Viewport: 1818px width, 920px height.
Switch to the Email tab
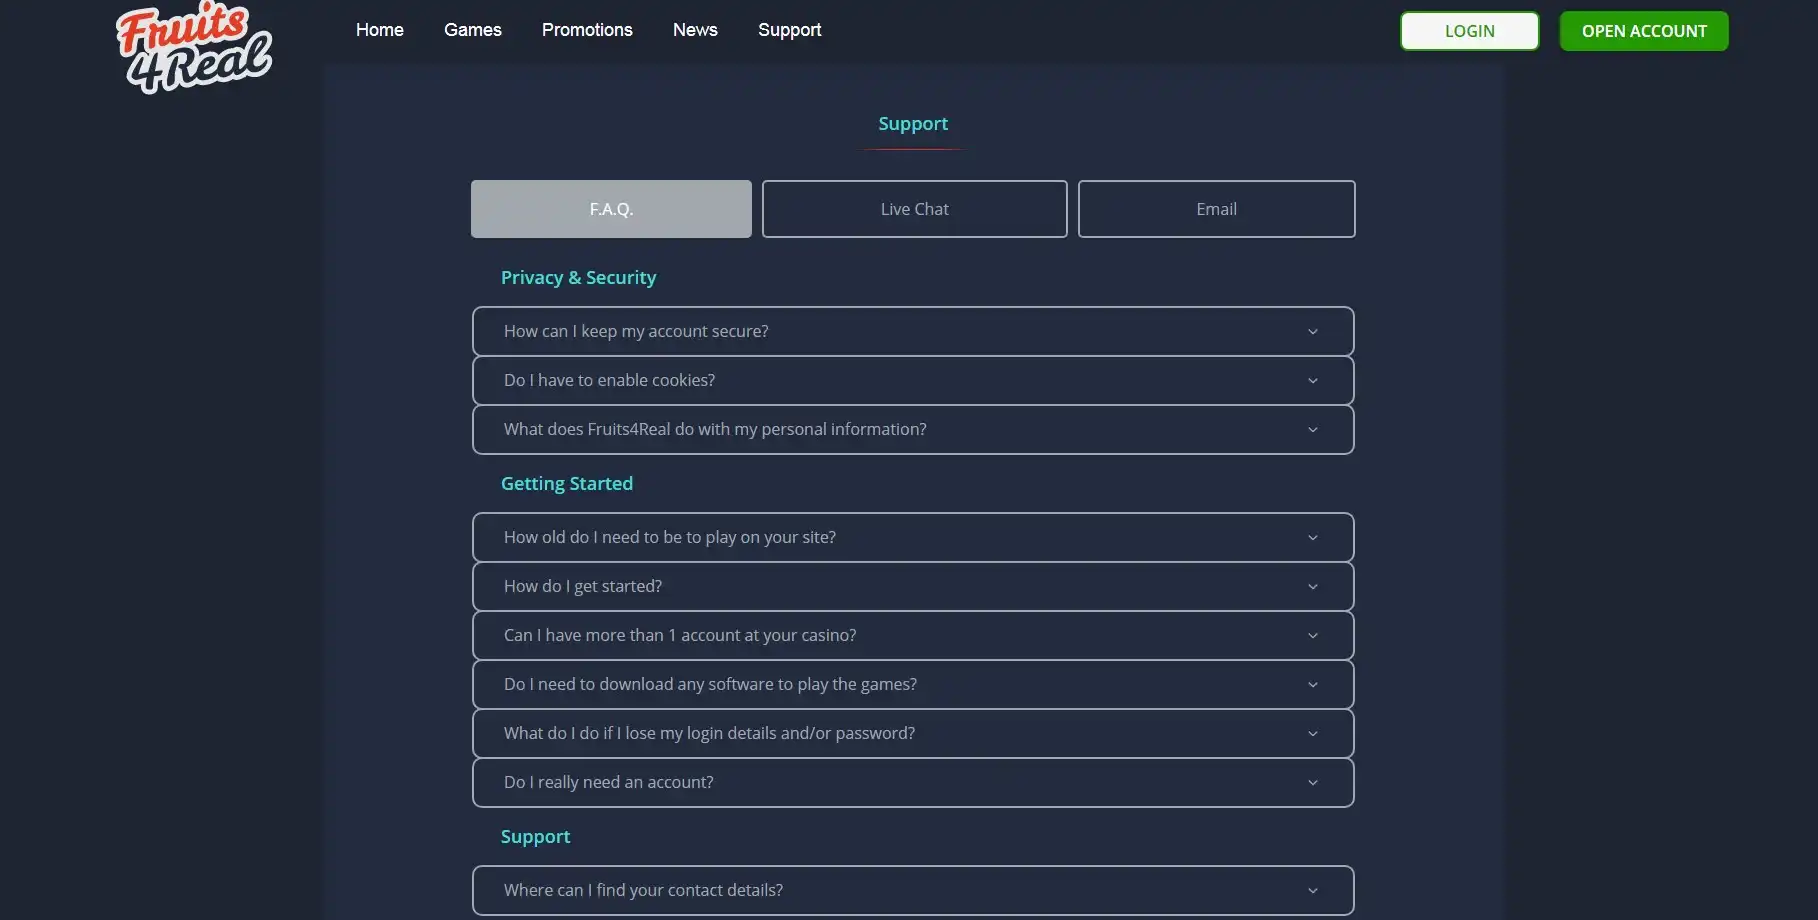click(1216, 209)
